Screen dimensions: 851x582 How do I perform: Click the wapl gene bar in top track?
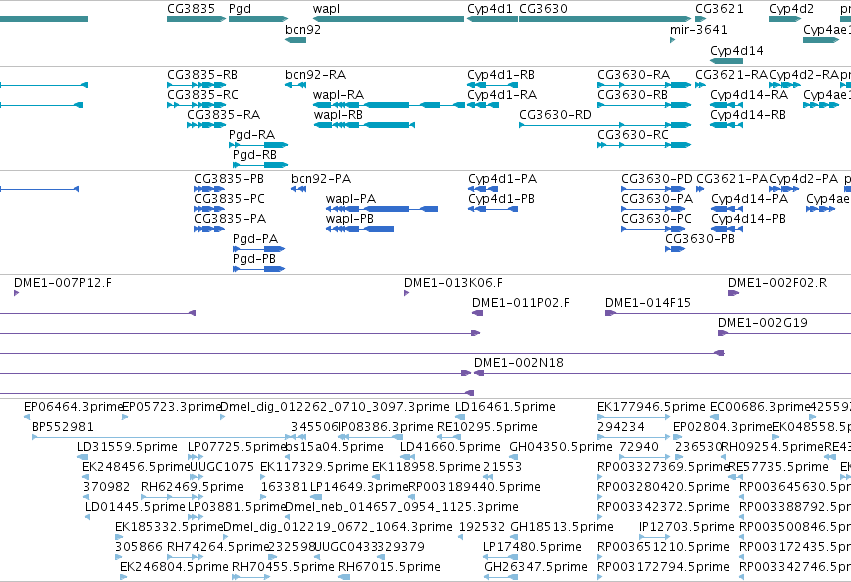388,19
